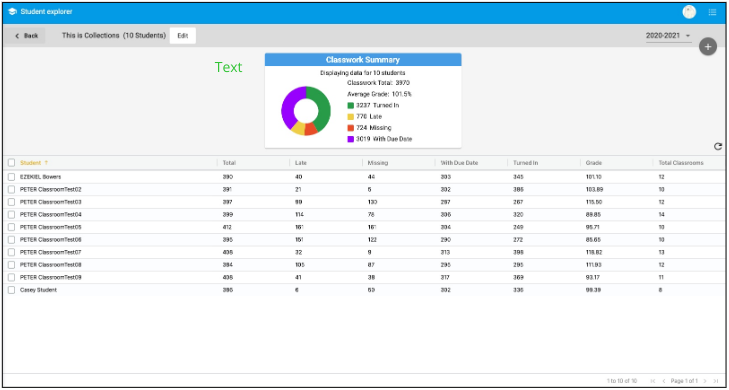This screenshot has width=729, height=390.
Task: Go to last page pagination icon
Action: tap(716, 381)
